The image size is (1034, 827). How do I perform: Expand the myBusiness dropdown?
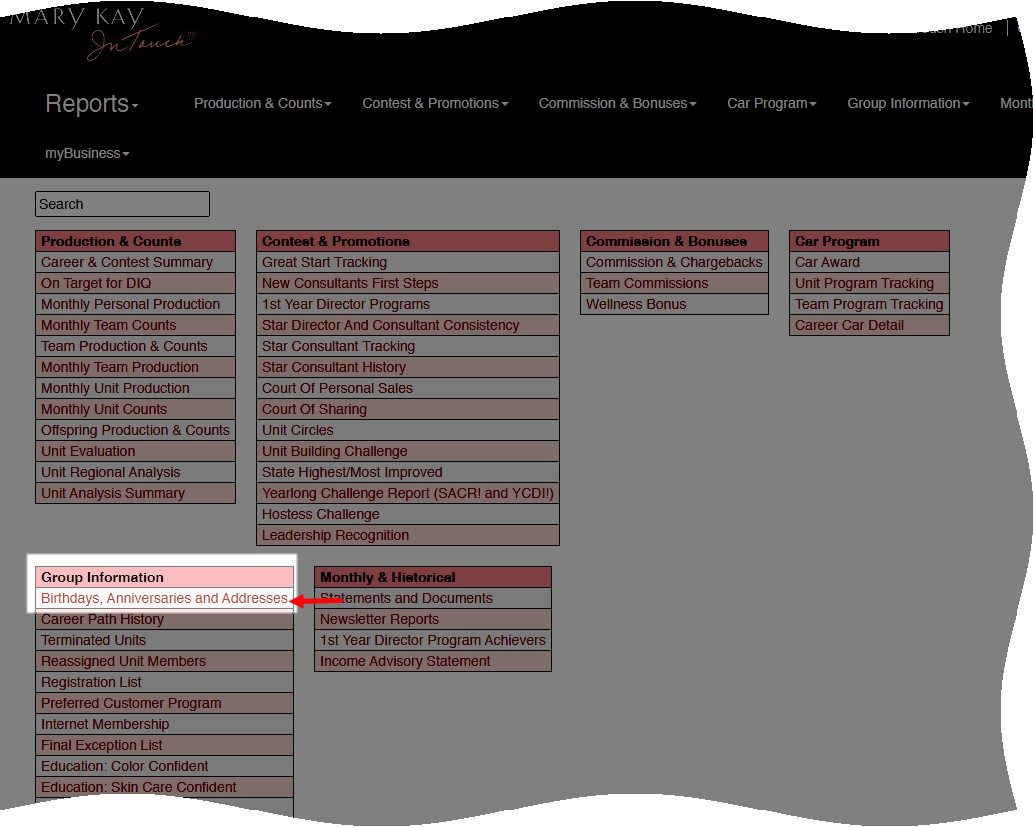tap(87, 154)
